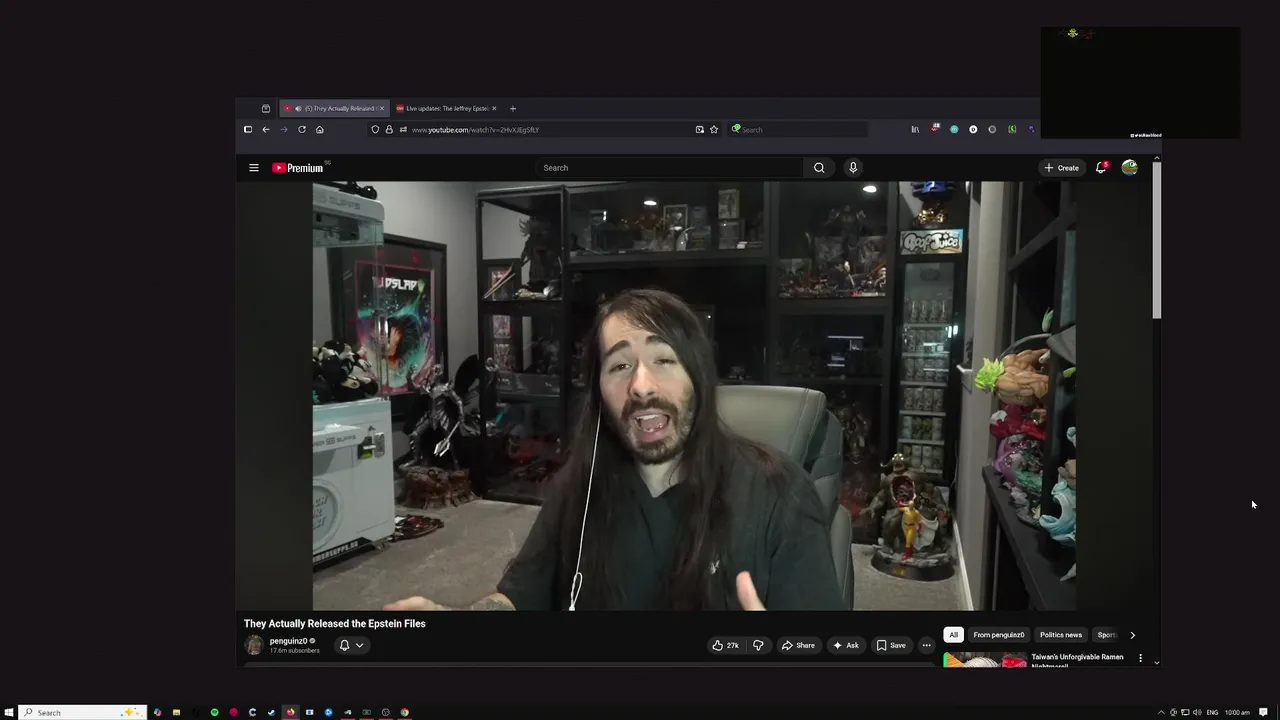Screen dimensions: 1280x720
Task: Click the Windows taskbar search box
Action: (83, 712)
